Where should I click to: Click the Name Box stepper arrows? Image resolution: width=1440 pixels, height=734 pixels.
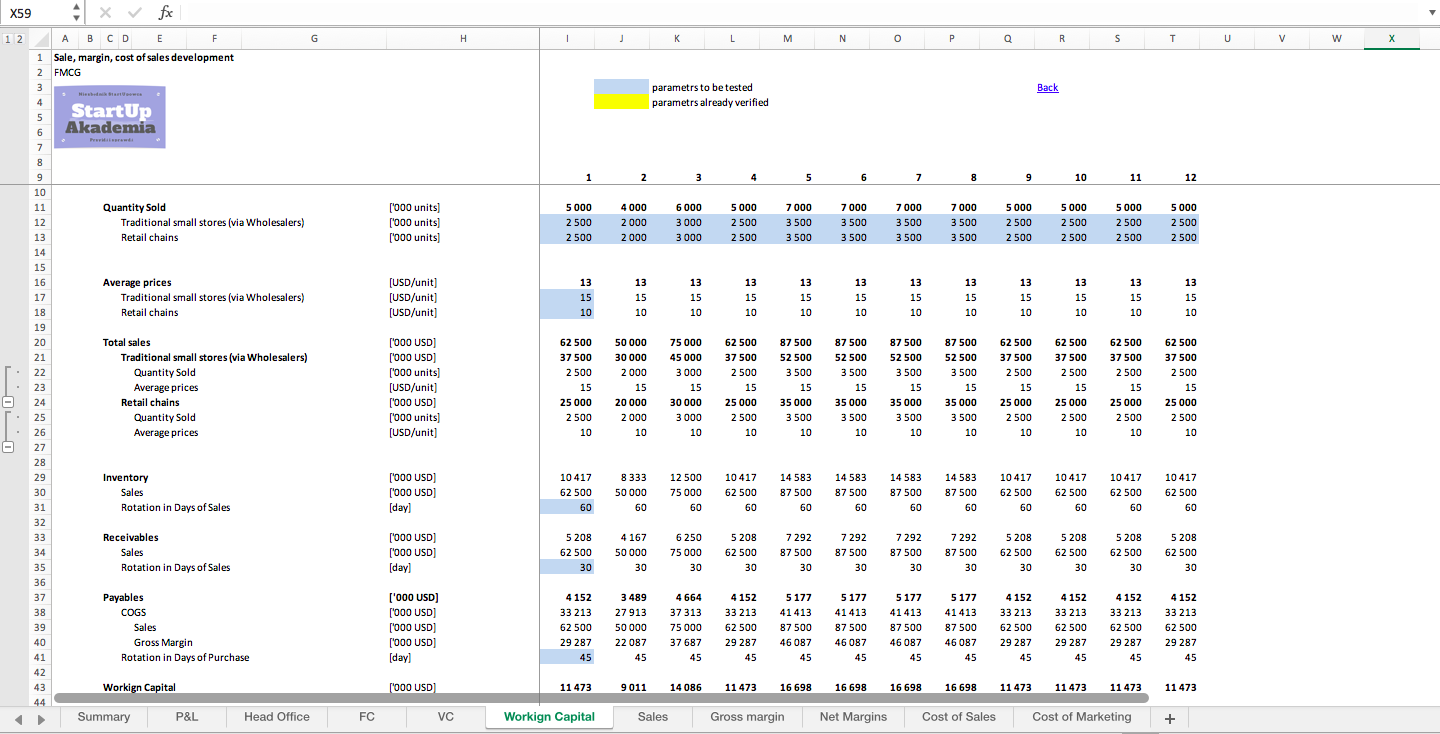[77, 12]
